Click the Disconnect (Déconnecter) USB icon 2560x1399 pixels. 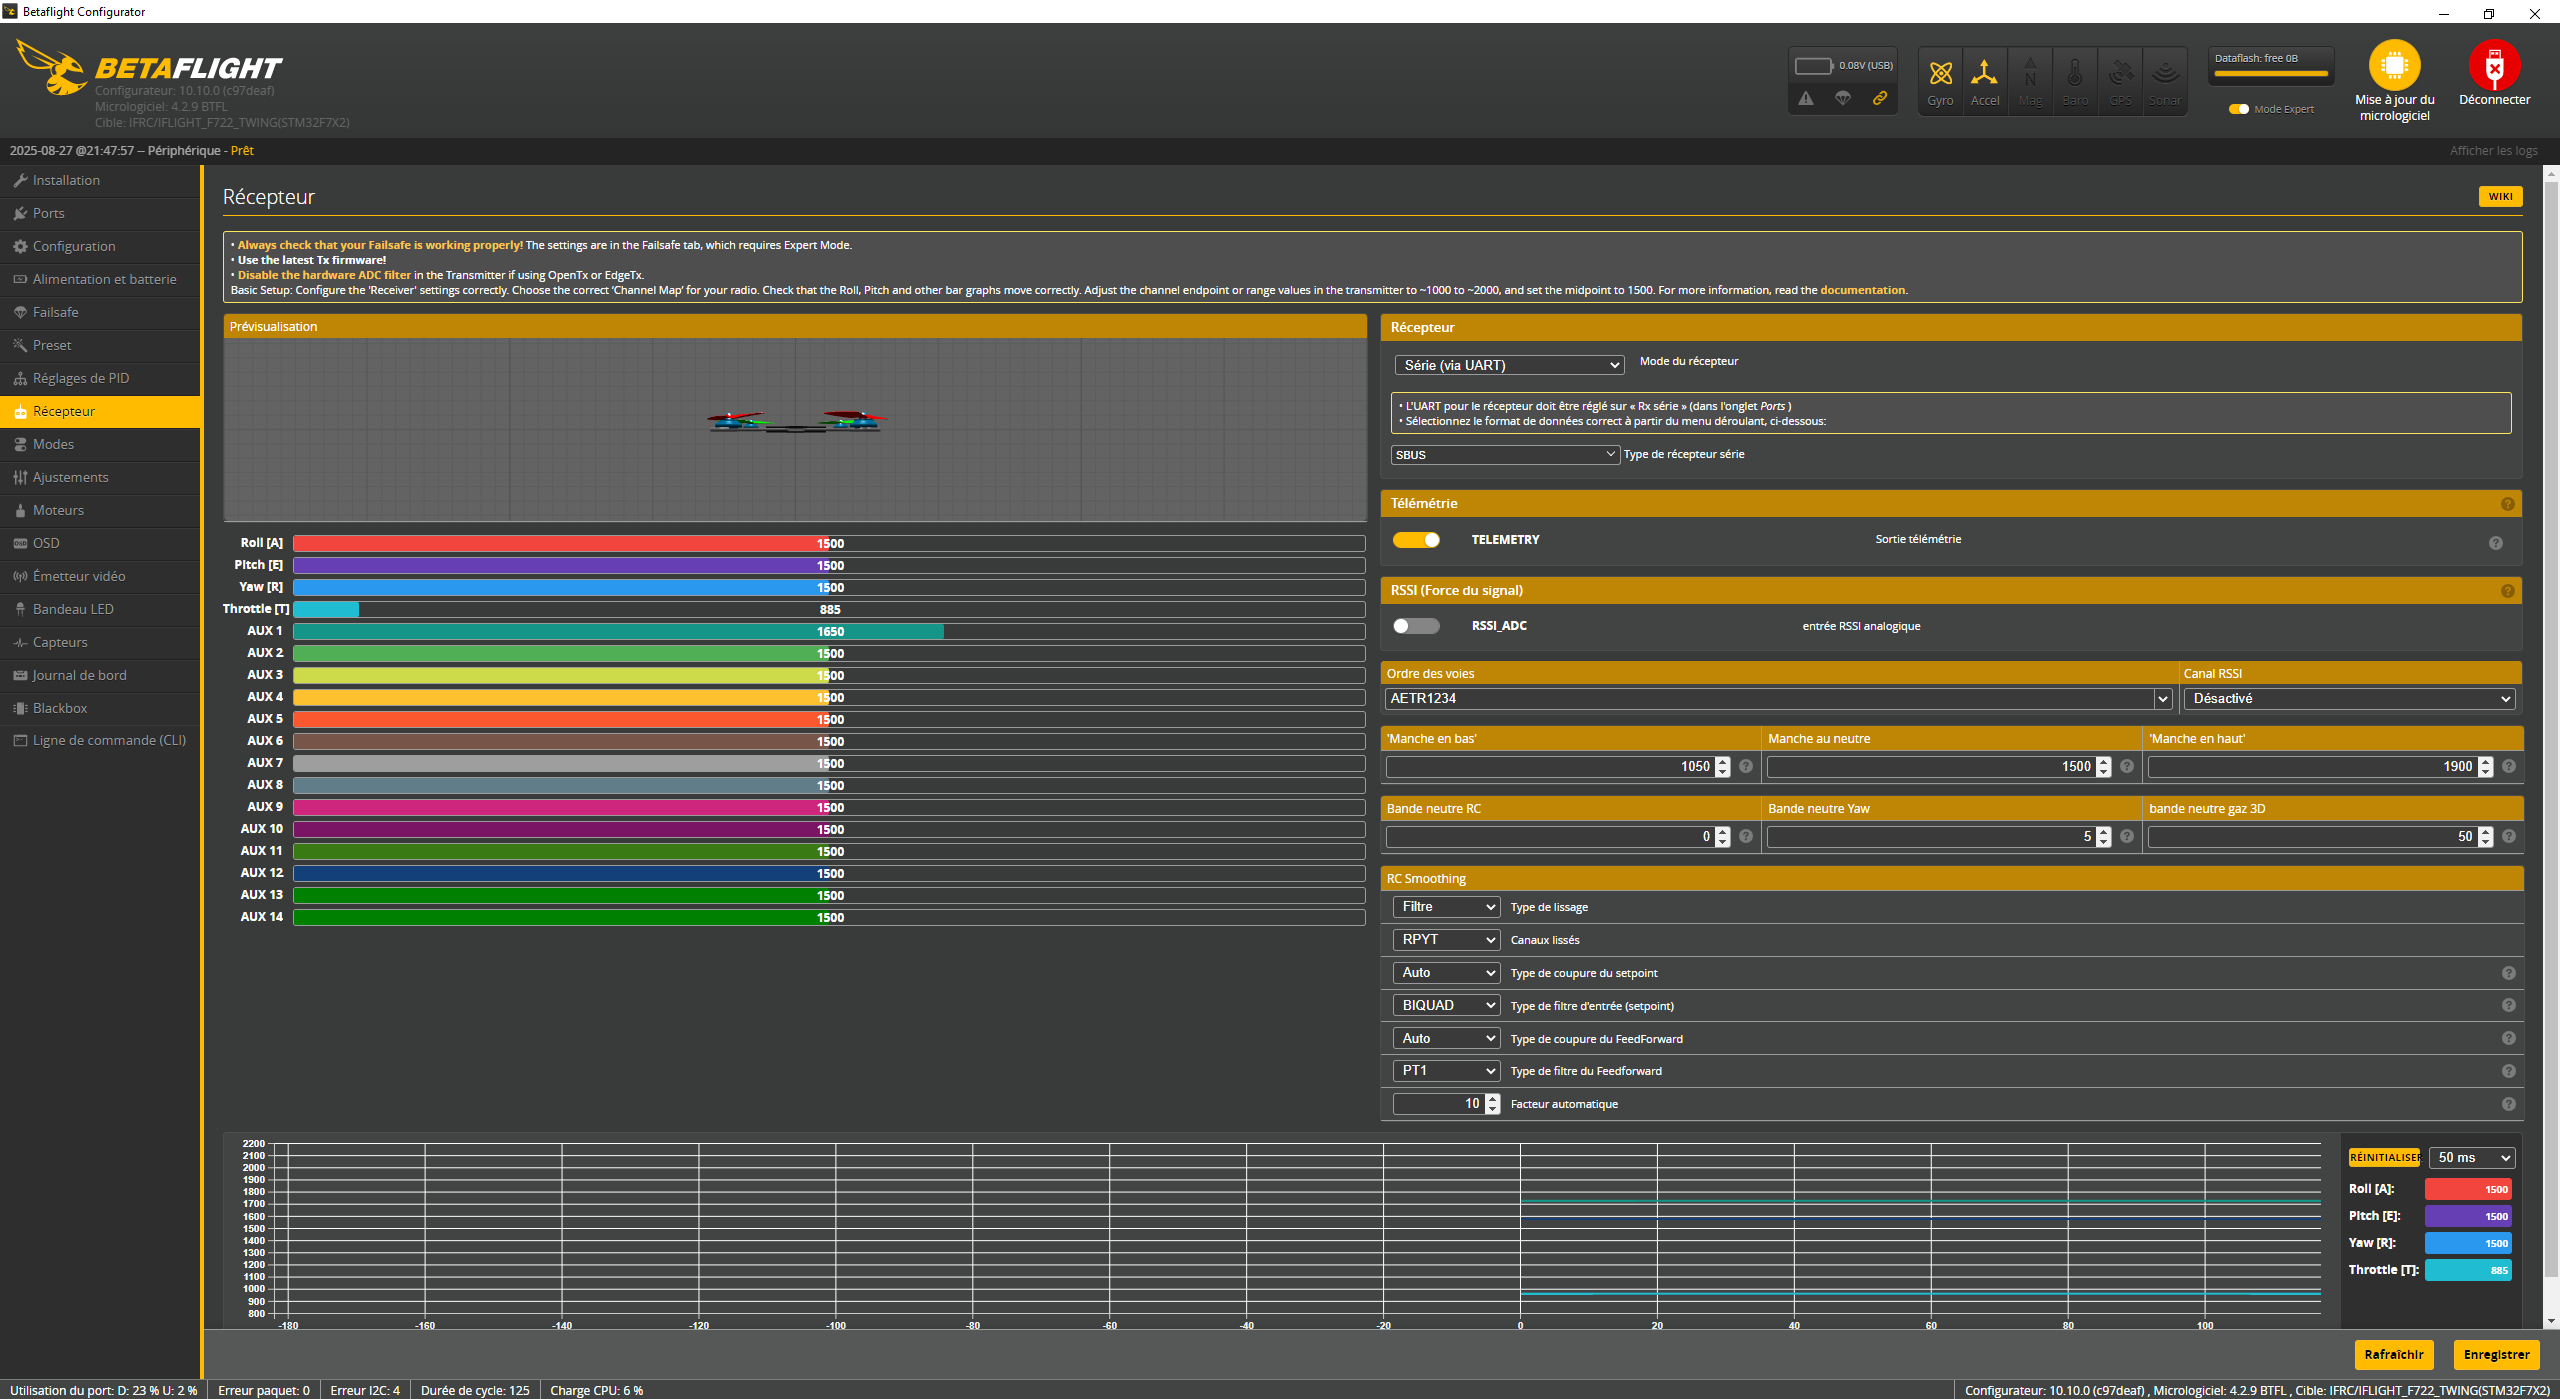2494,67
